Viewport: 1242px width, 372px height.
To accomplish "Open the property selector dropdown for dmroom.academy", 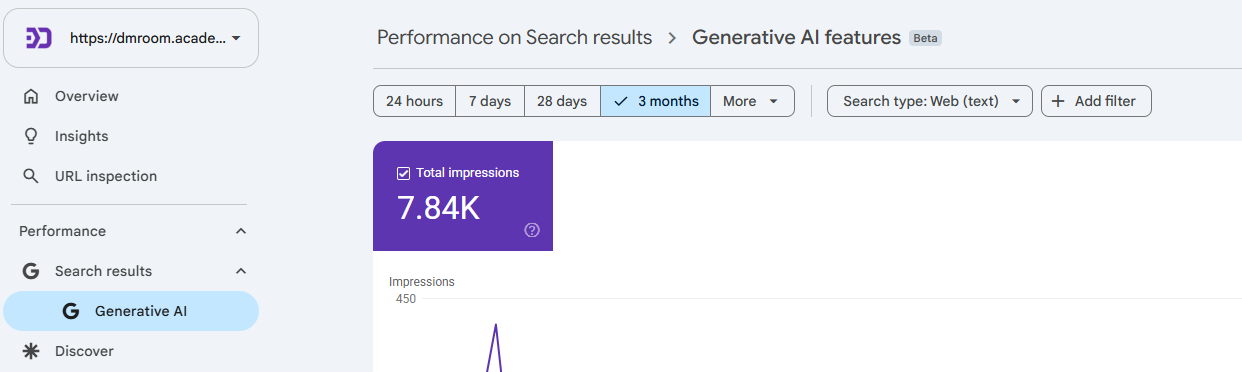I will click(131, 38).
